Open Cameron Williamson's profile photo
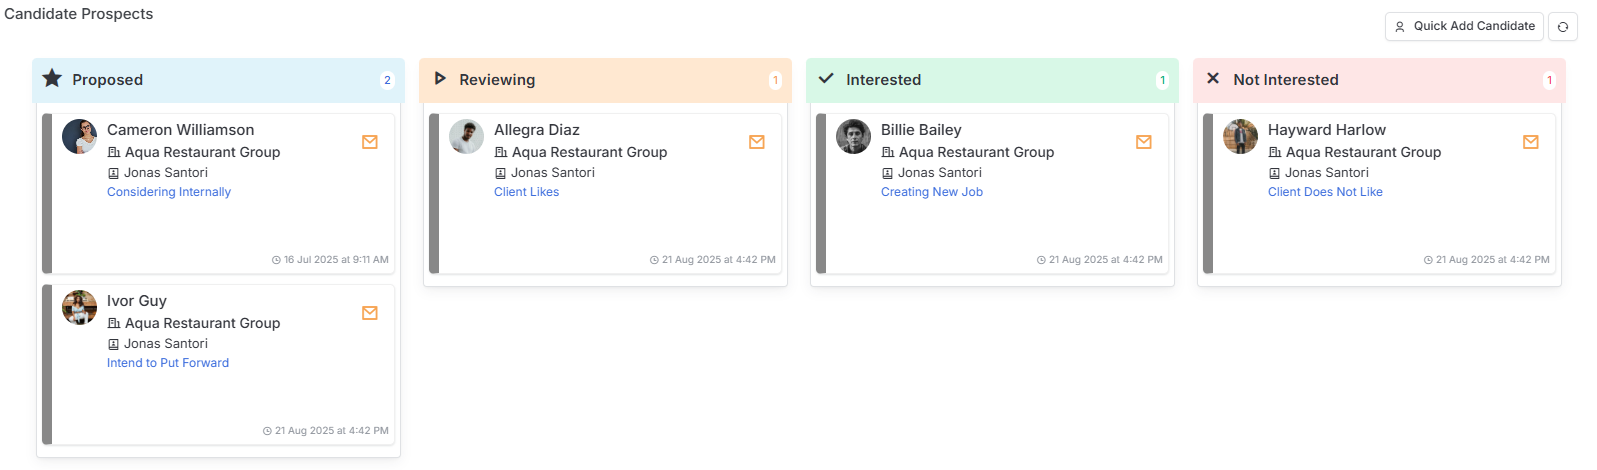This screenshot has height=470, width=1597. tap(79, 137)
